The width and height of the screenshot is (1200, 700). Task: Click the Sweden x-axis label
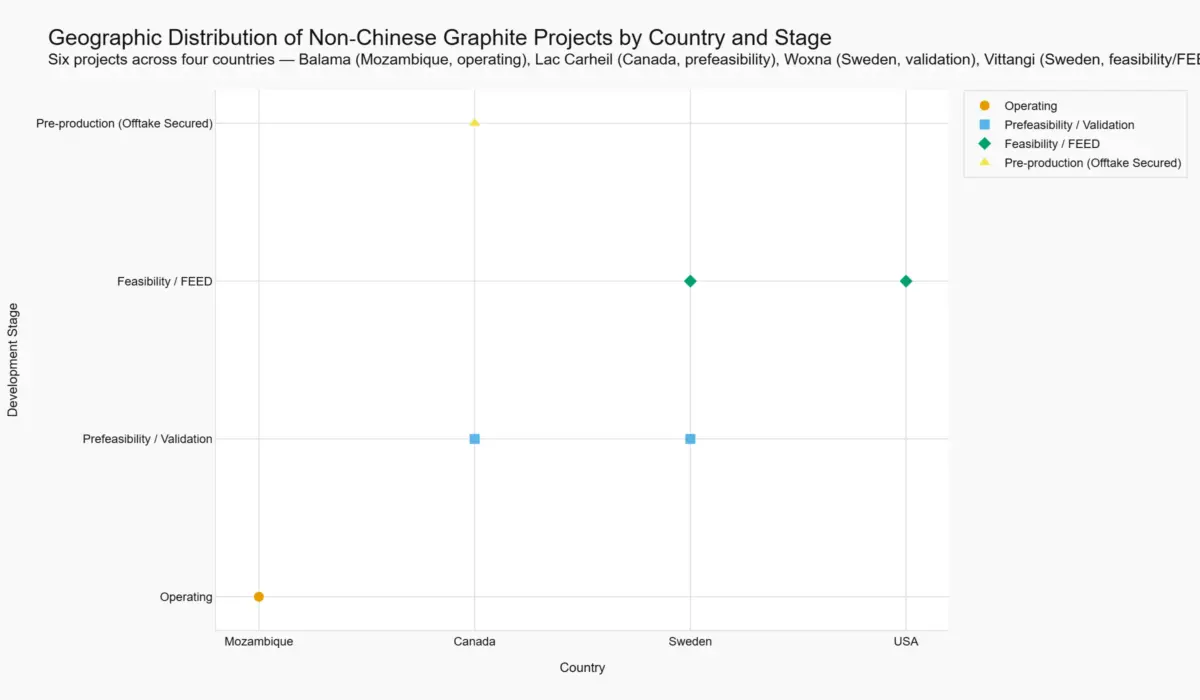[x=690, y=642]
